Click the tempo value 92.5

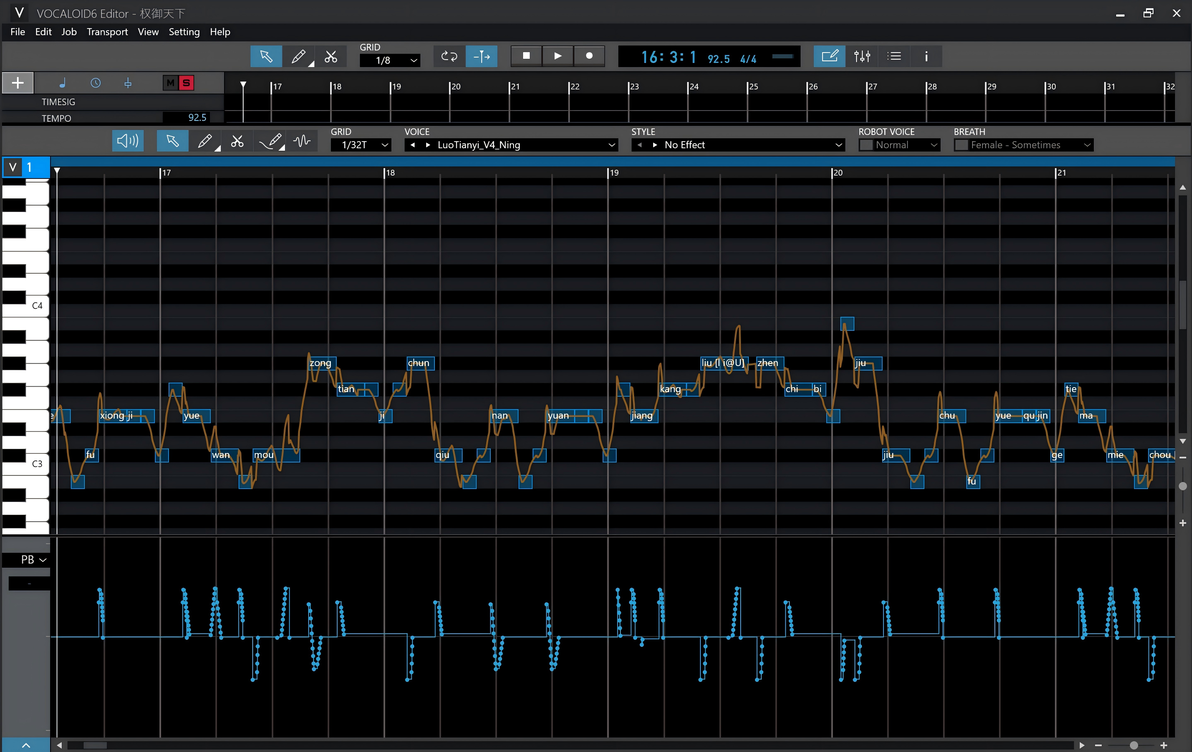[197, 118]
